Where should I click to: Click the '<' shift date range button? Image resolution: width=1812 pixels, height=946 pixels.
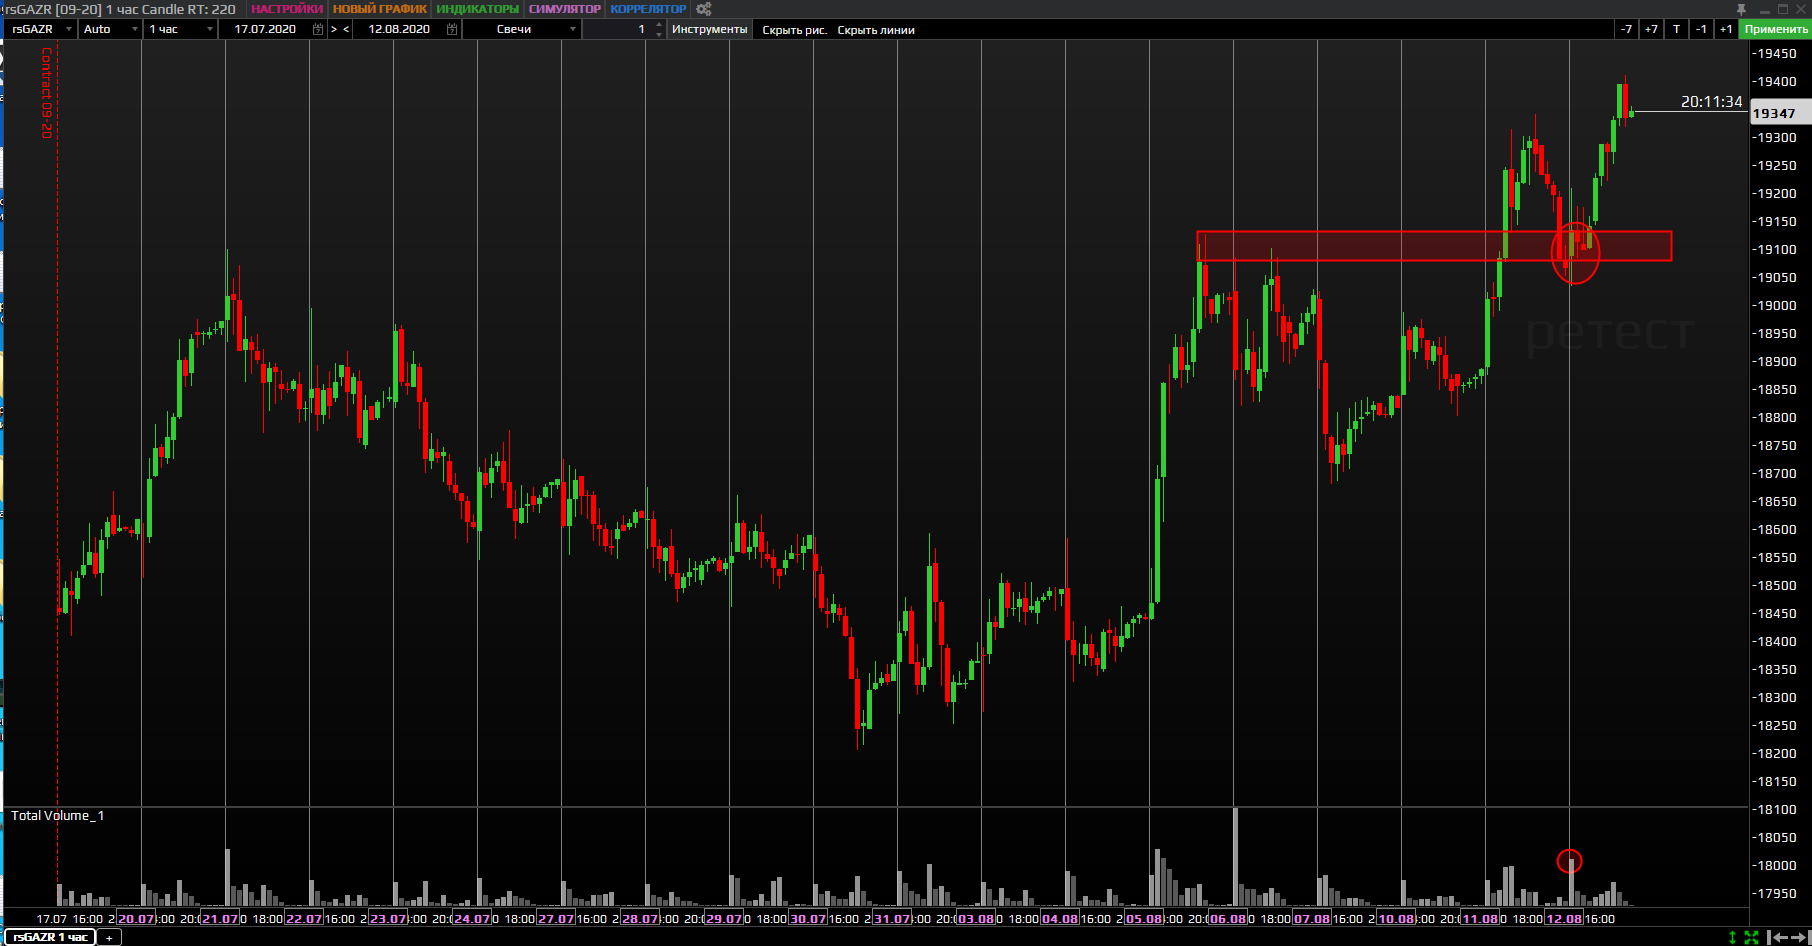pyautogui.click(x=346, y=29)
